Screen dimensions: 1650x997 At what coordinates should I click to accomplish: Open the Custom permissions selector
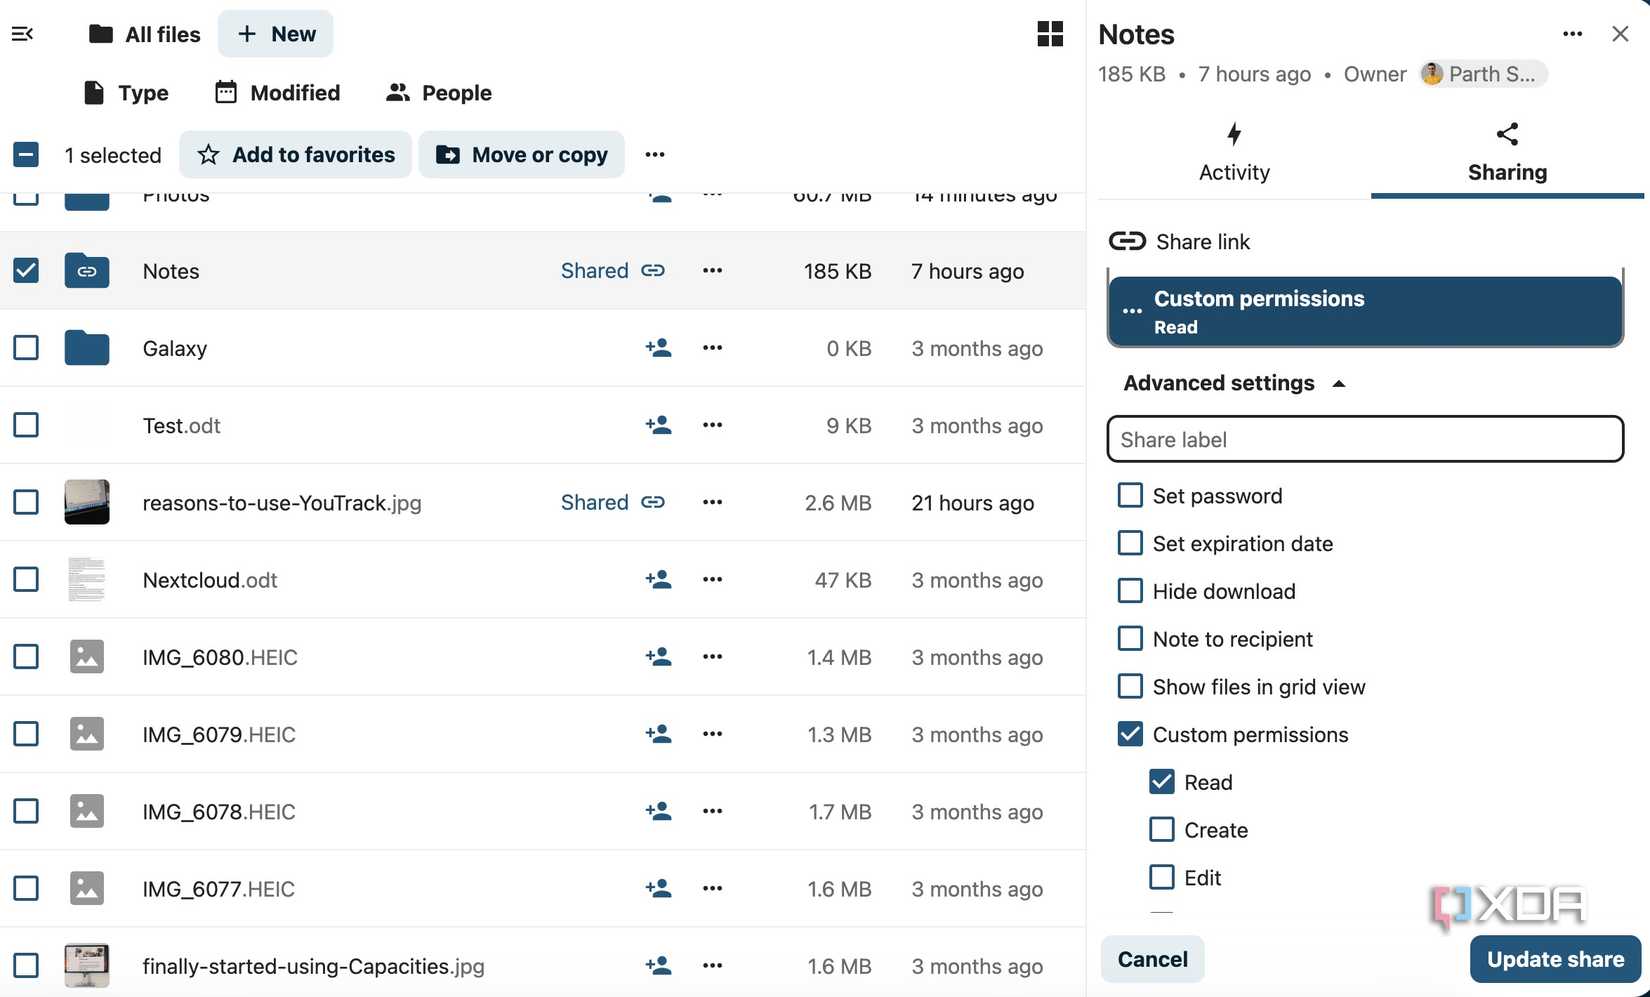tap(1365, 312)
